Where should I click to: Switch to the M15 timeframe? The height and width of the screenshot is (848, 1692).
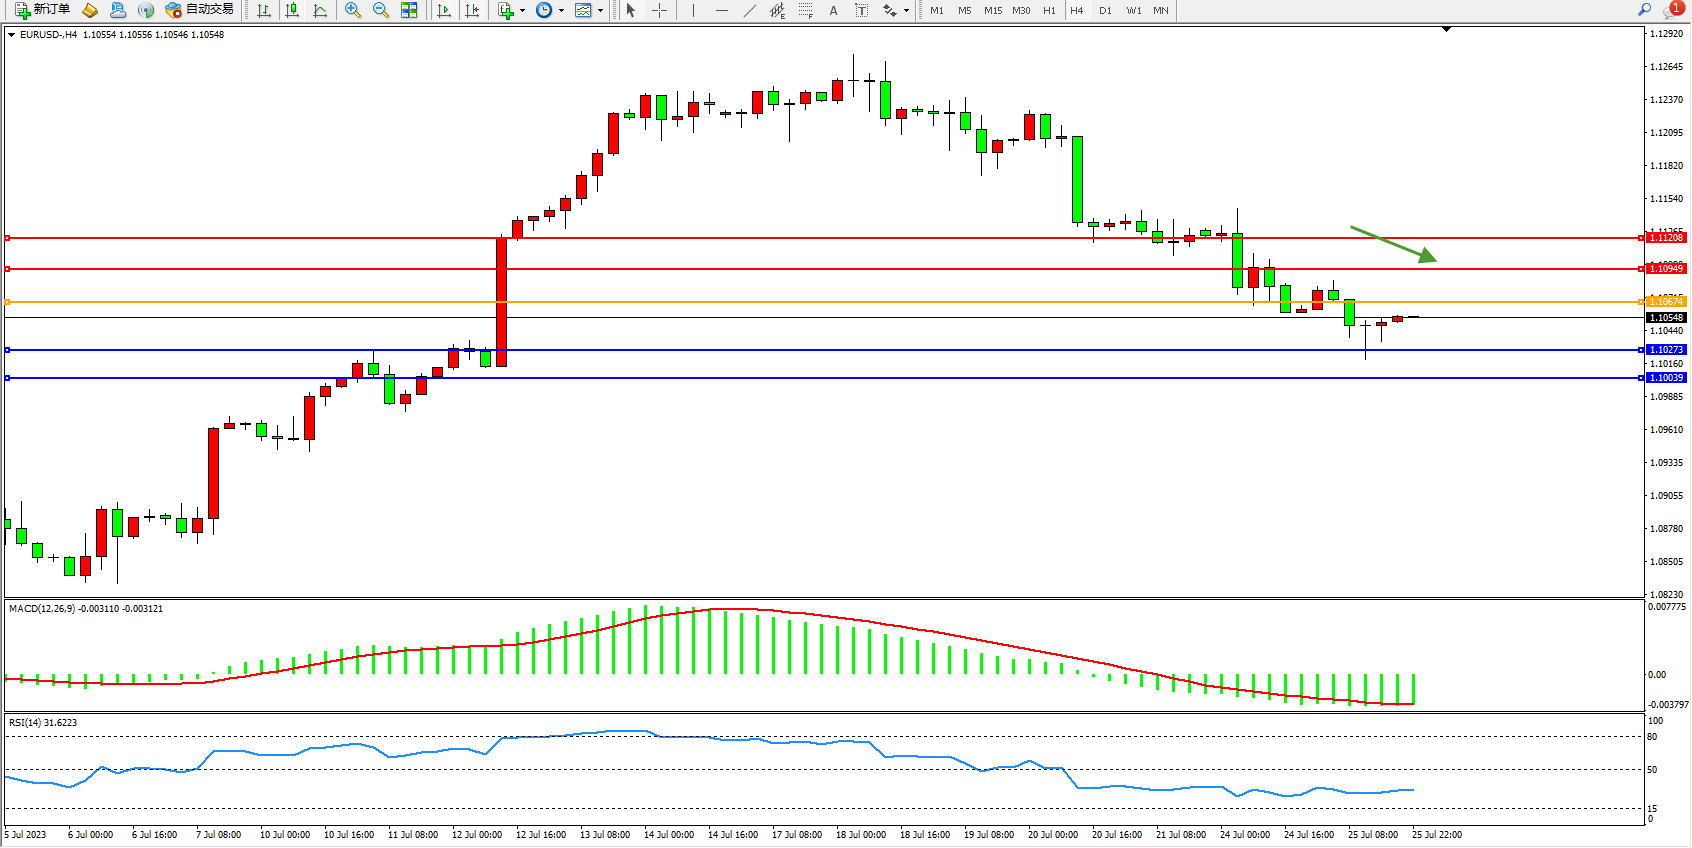point(992,10)
